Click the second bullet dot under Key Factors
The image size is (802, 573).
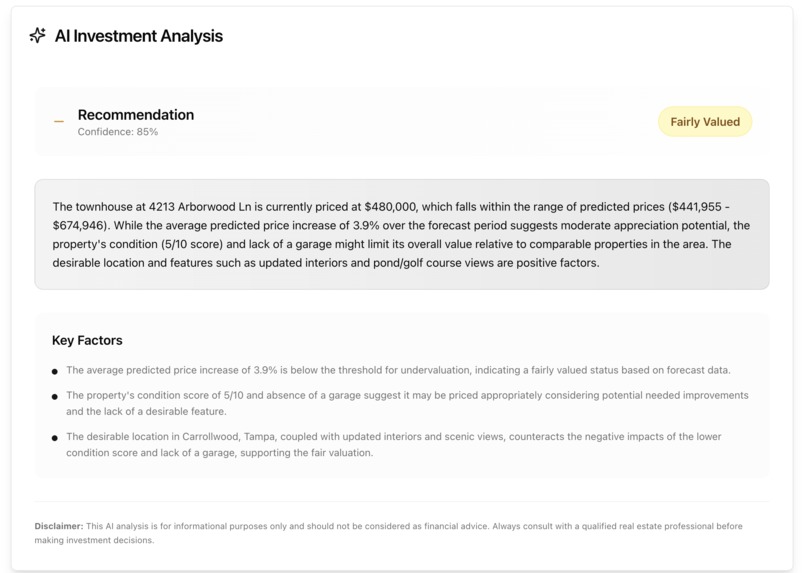(x=55, y=396)
